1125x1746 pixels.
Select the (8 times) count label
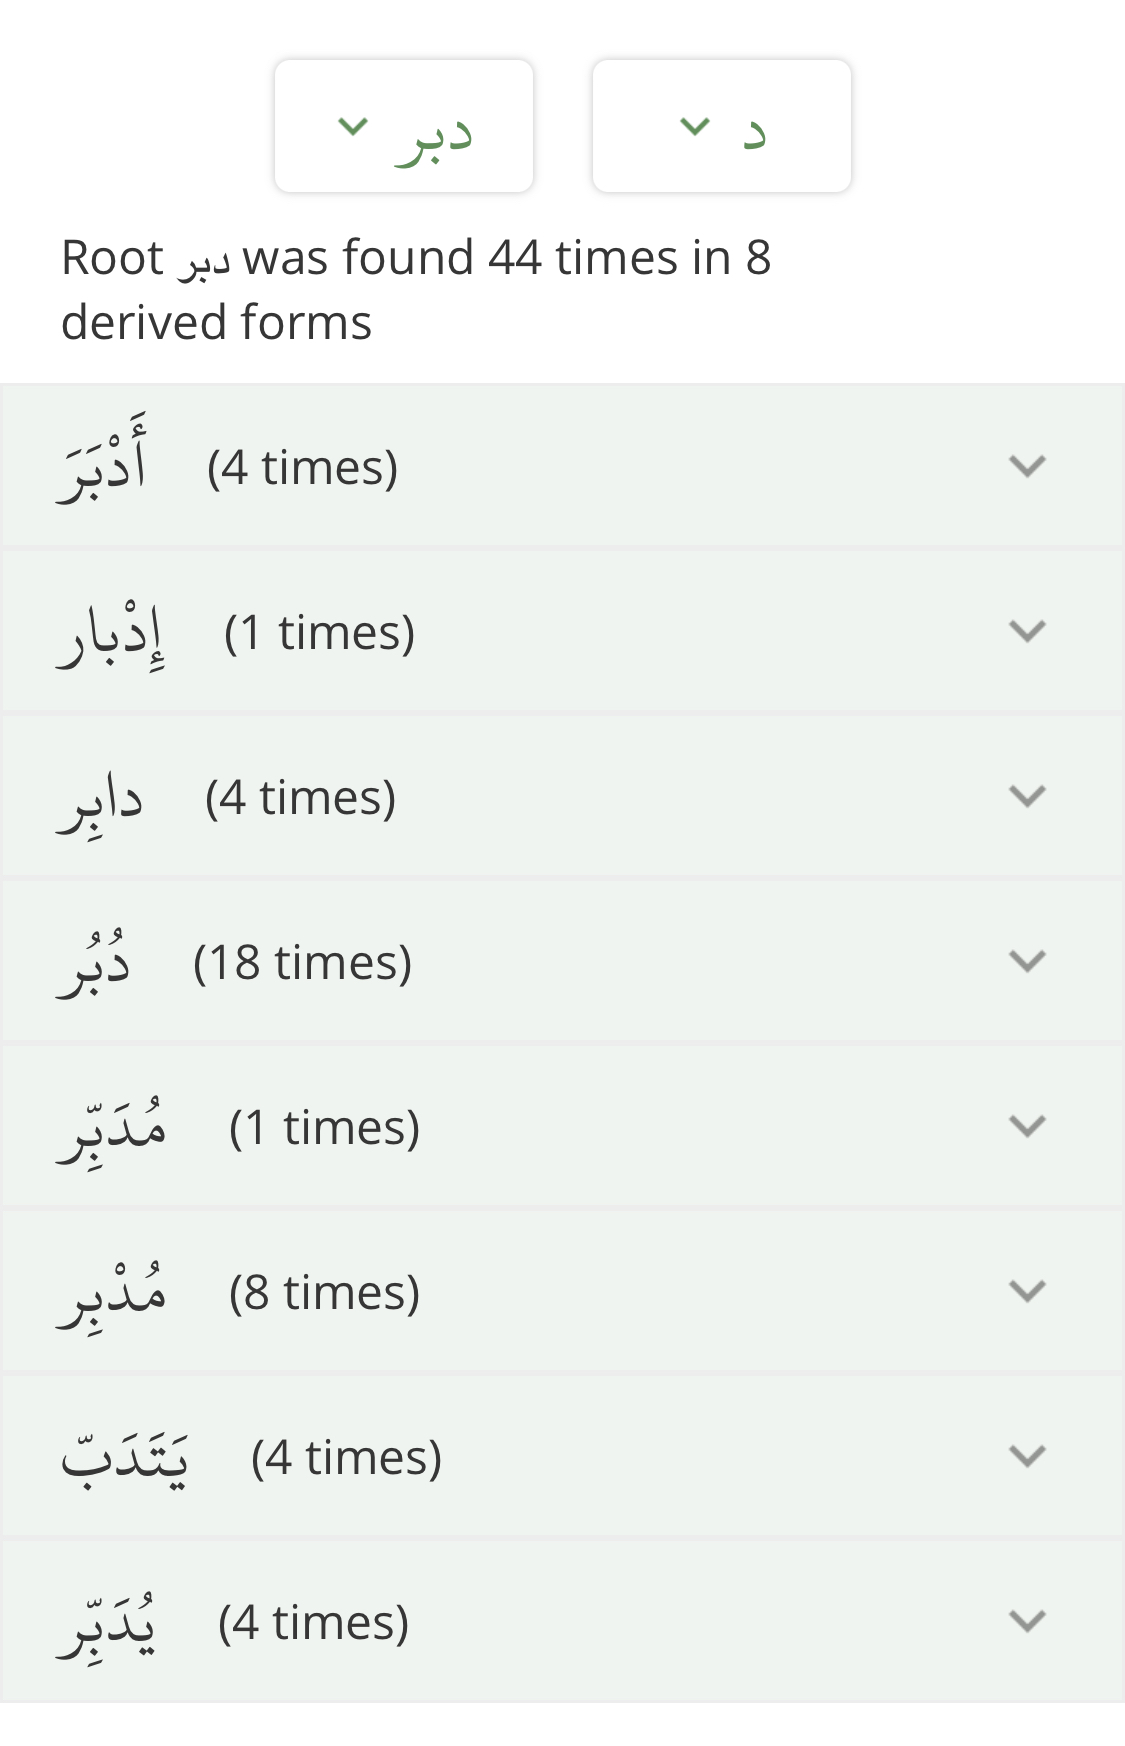click(x=324, y=1292)
